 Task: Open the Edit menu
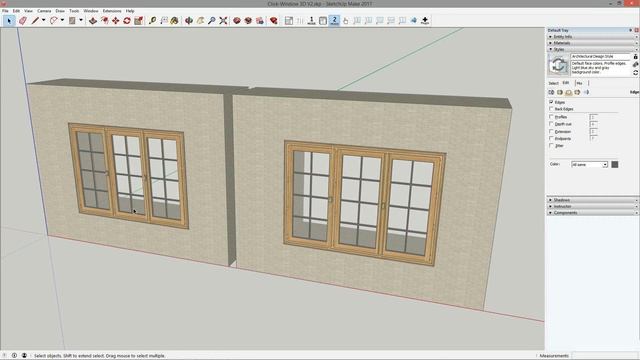[x=16, y=11]
